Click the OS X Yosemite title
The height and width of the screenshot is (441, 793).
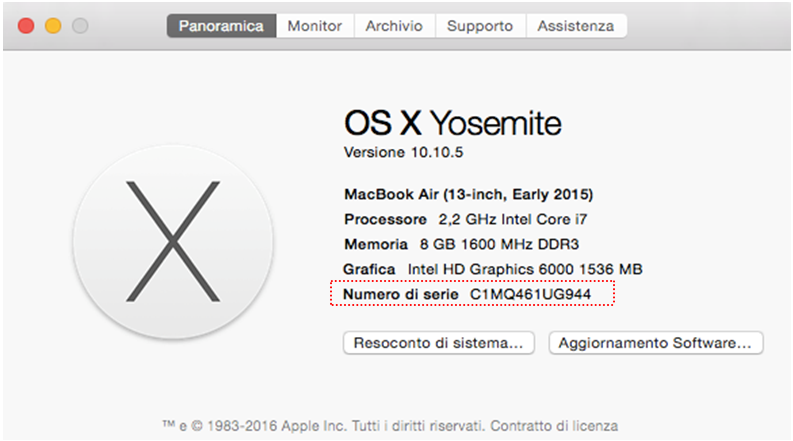pyautogui.click(x=452, y=123)
